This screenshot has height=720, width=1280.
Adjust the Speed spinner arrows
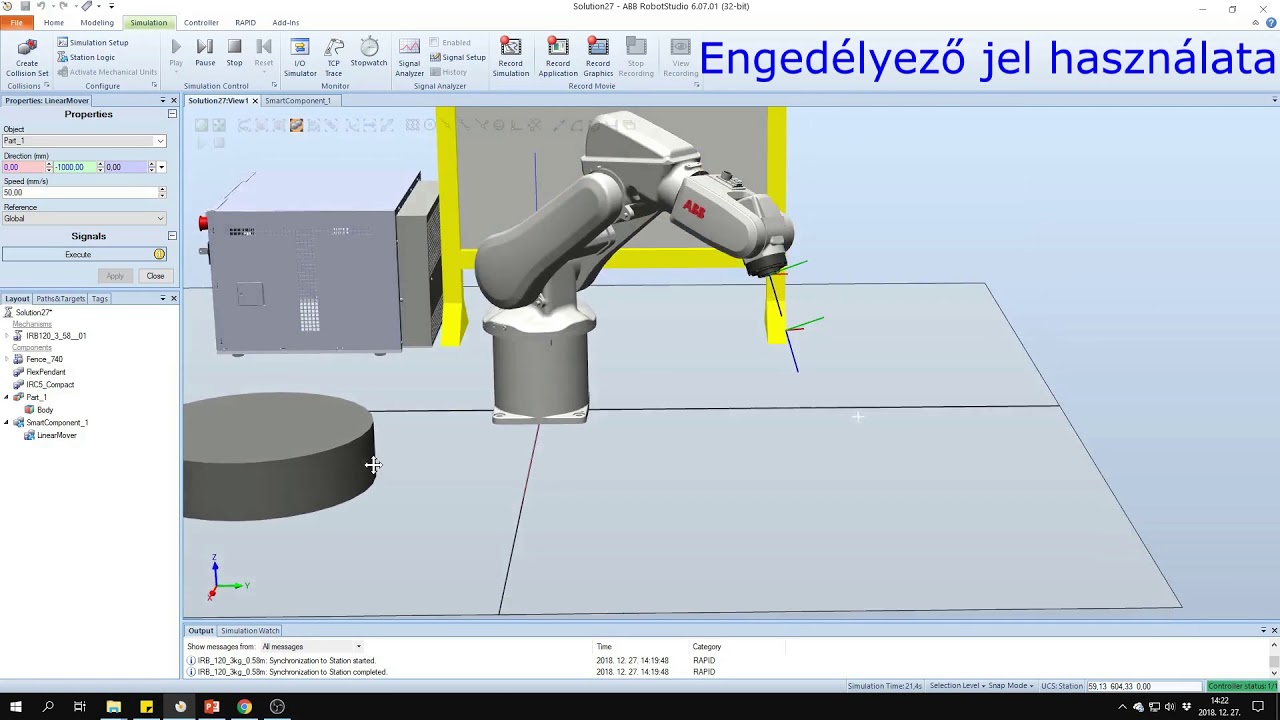(162, 192)
